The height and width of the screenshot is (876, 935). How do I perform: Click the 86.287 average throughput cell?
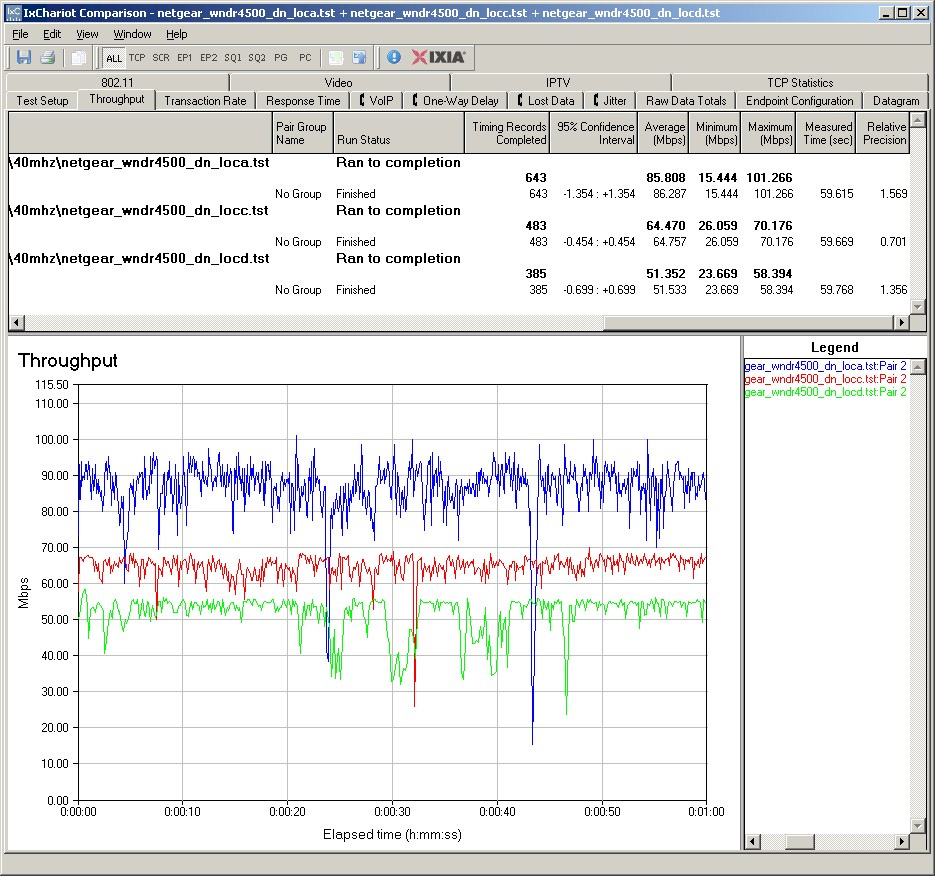pos(670,194)
